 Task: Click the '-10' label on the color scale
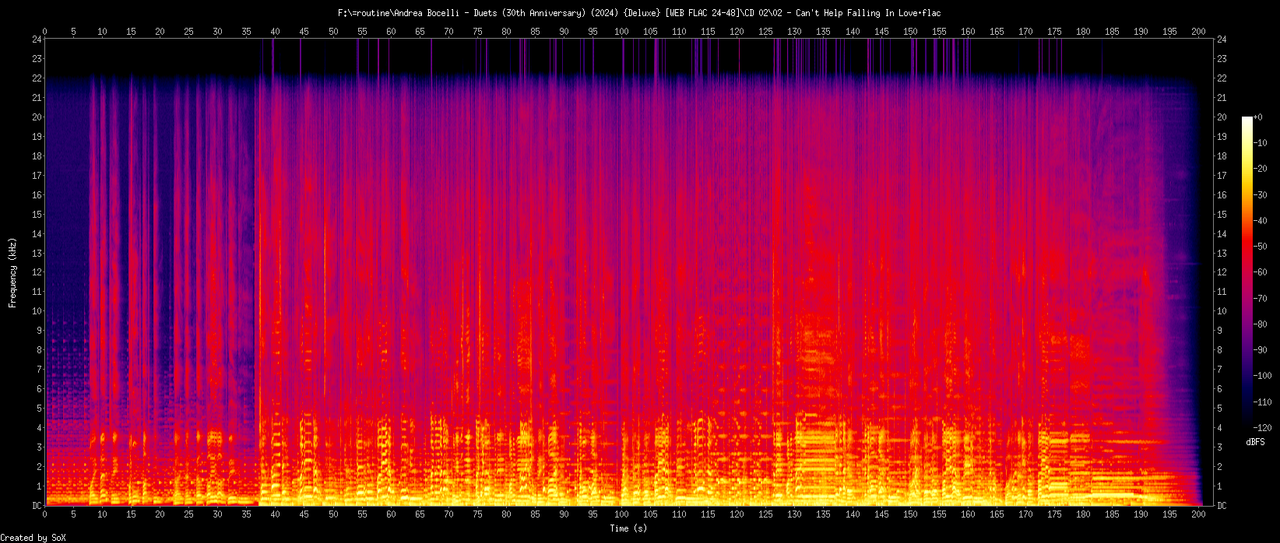(x=1260, y=143)
